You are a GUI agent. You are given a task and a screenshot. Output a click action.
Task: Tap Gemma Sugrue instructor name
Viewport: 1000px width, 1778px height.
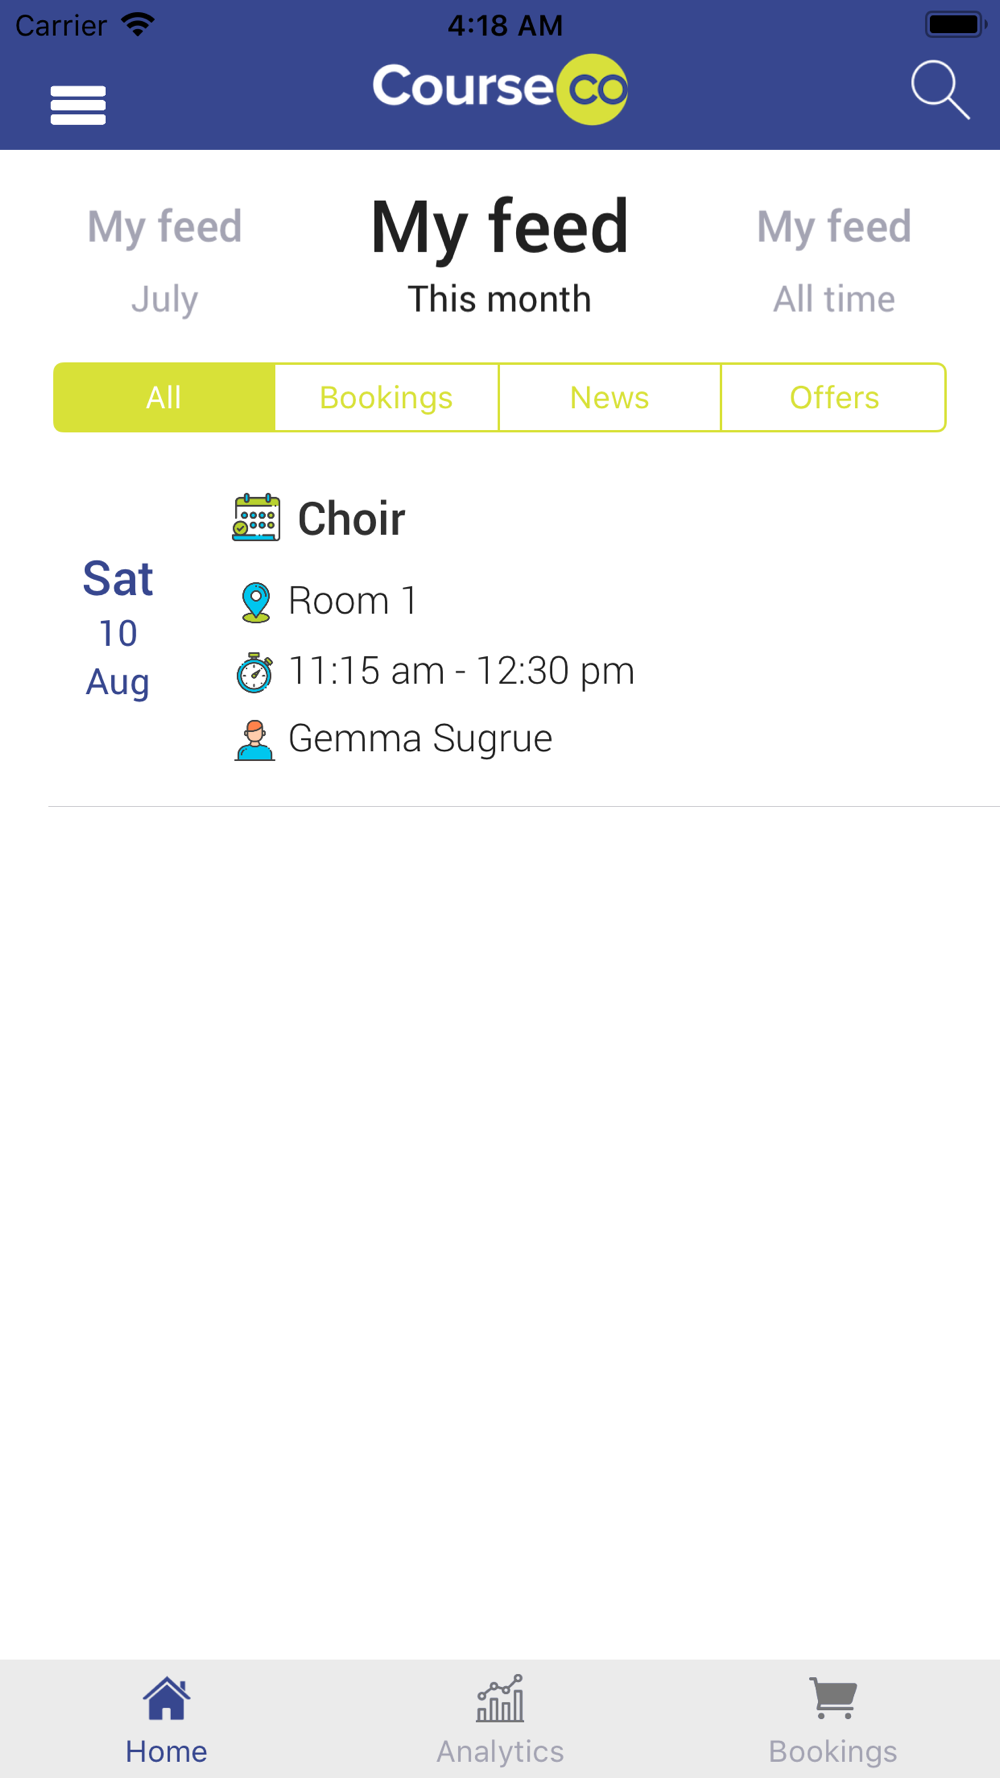tap(420, 739)
